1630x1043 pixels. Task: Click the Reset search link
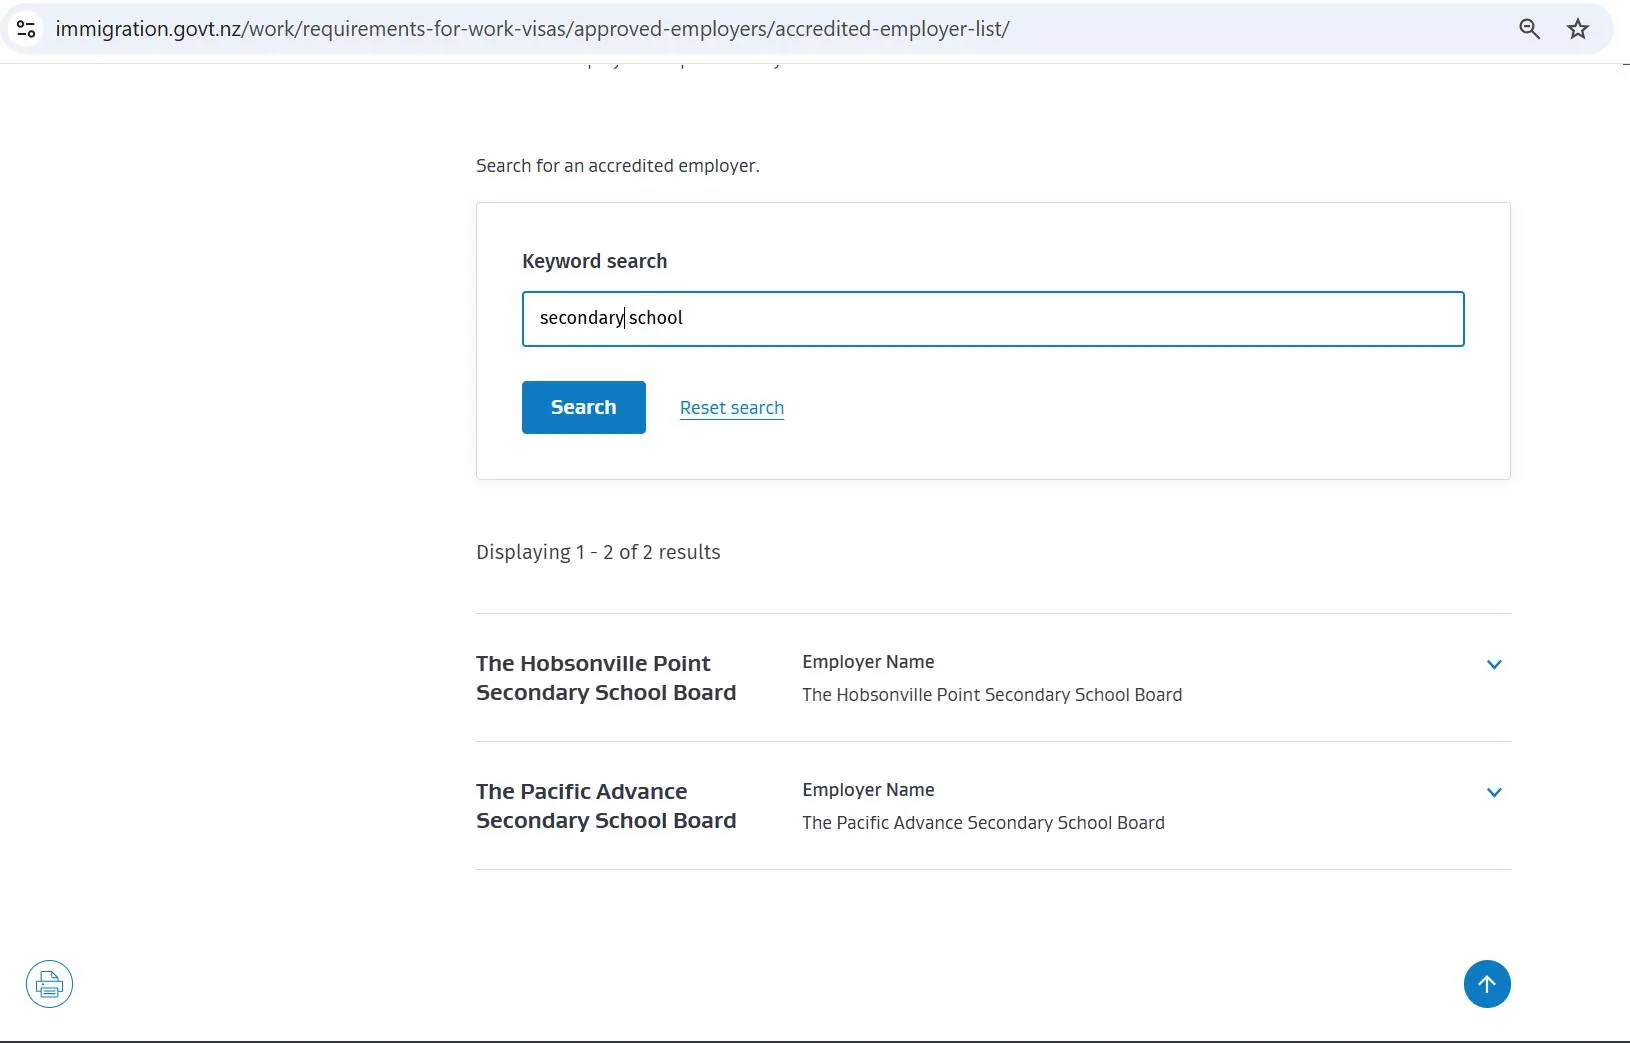(731, 408)
